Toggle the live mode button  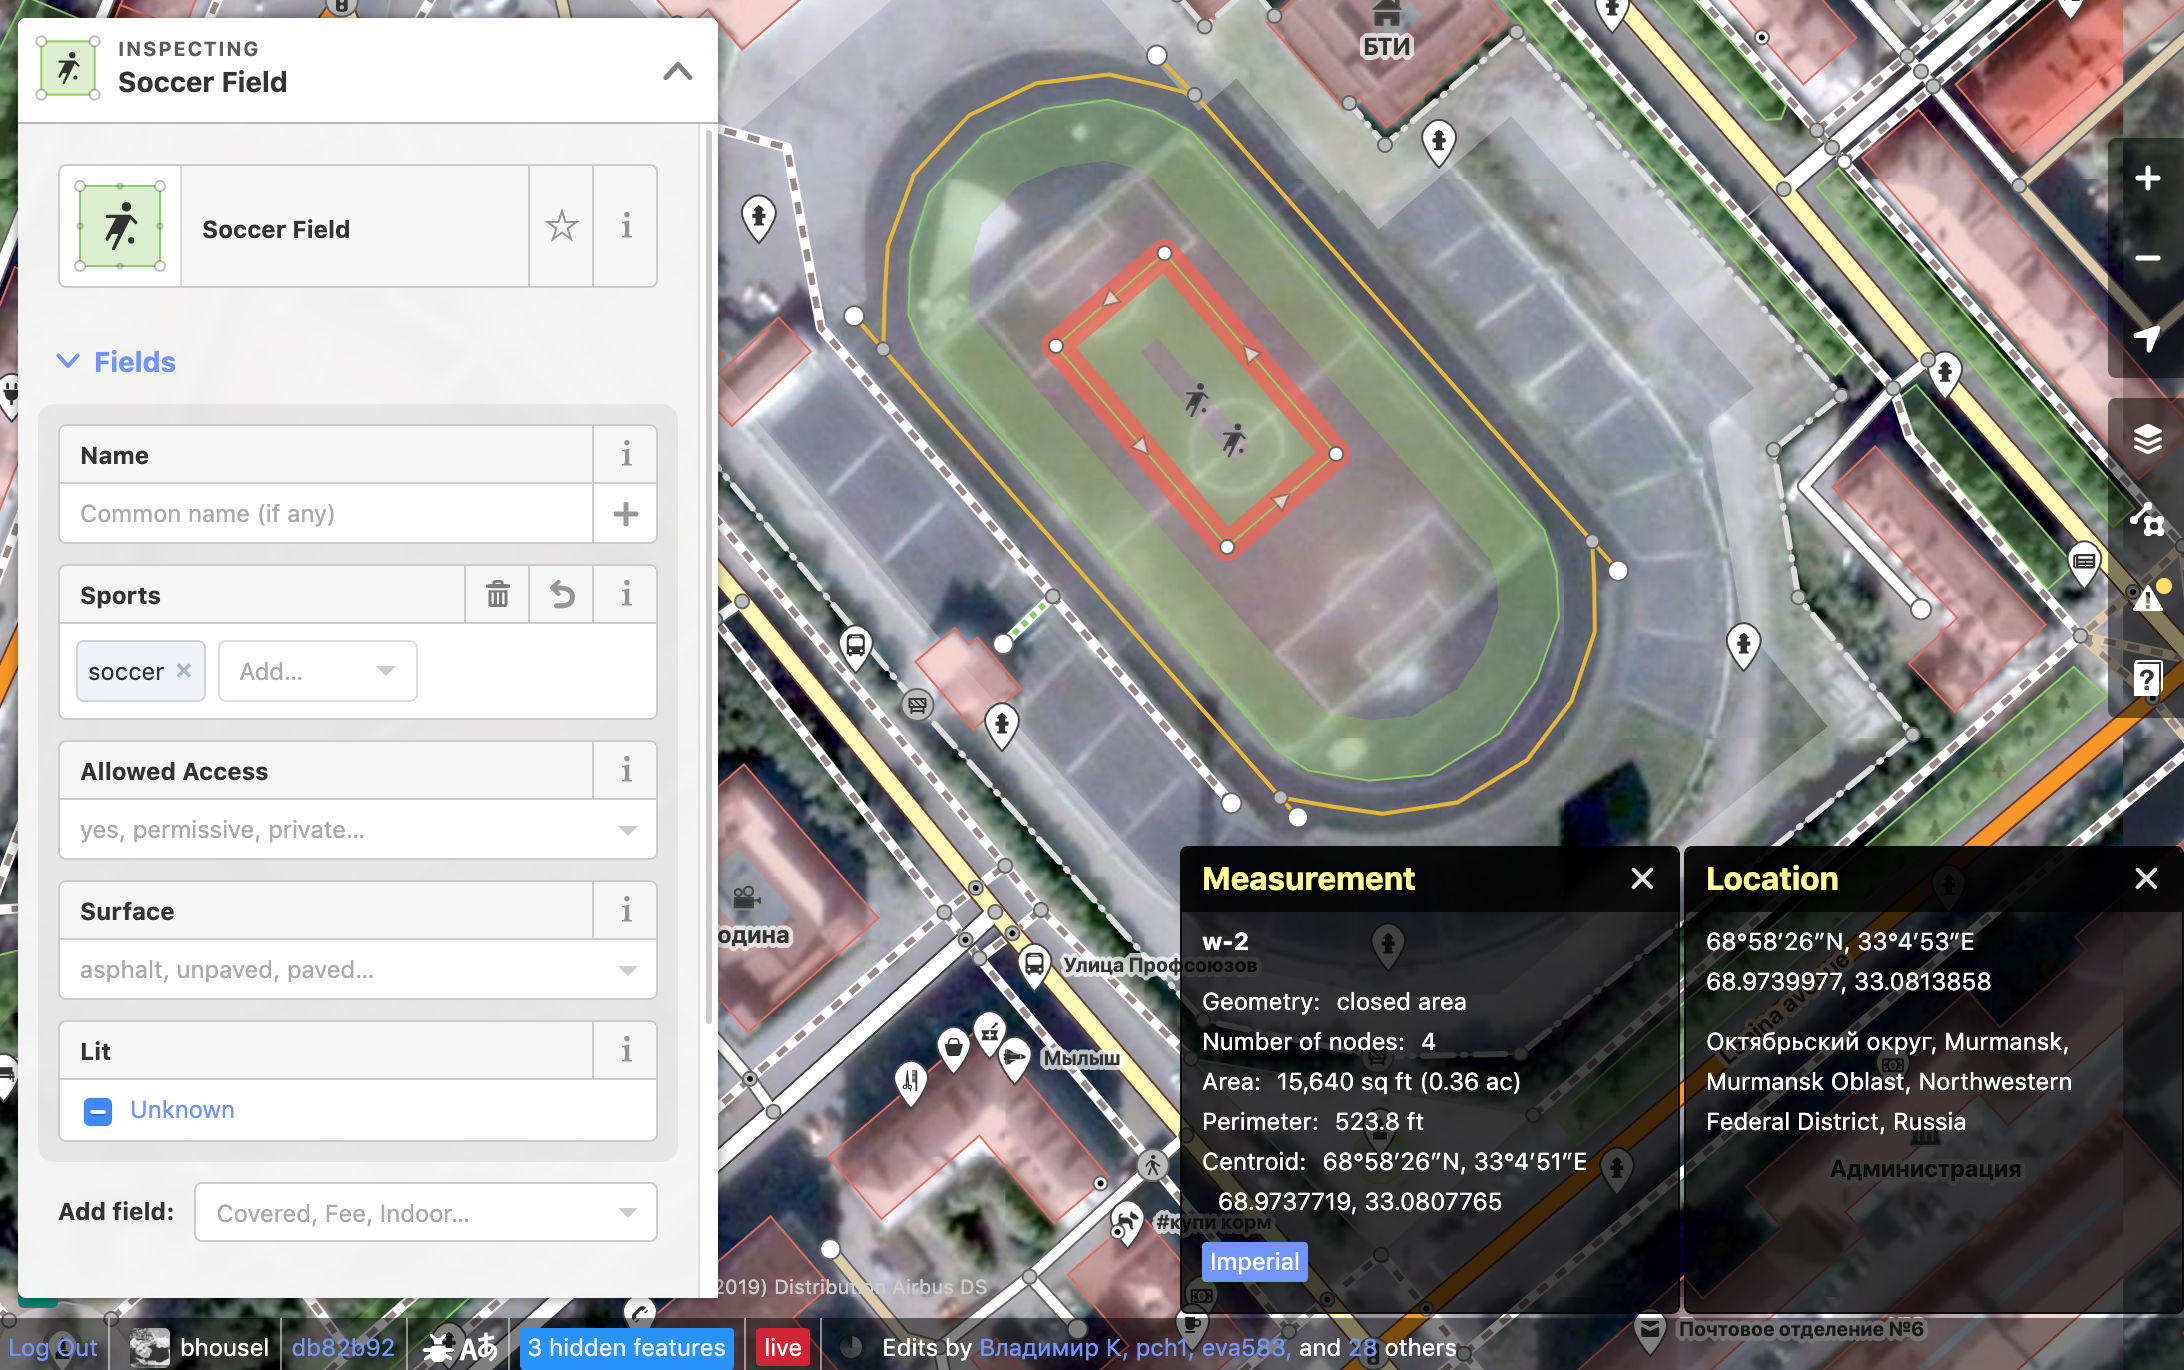point(782,1348)
